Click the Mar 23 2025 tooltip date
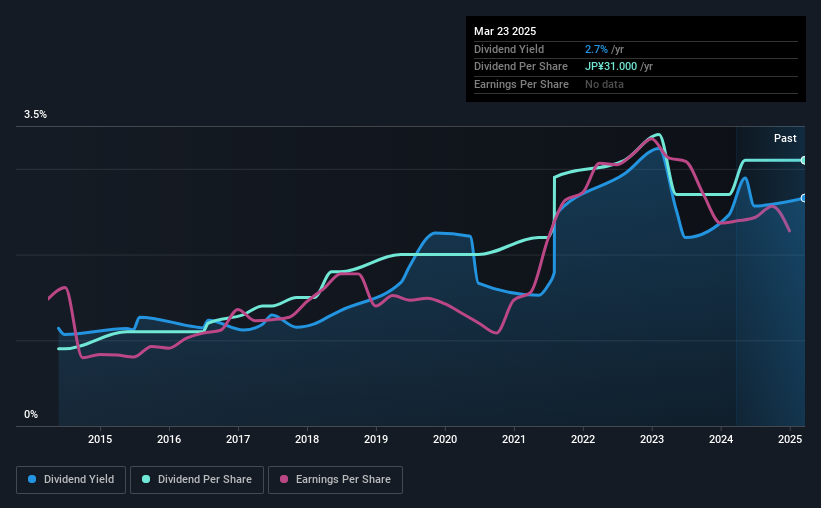821x508 pixels. pyautogui.click(x=505, y=31)
